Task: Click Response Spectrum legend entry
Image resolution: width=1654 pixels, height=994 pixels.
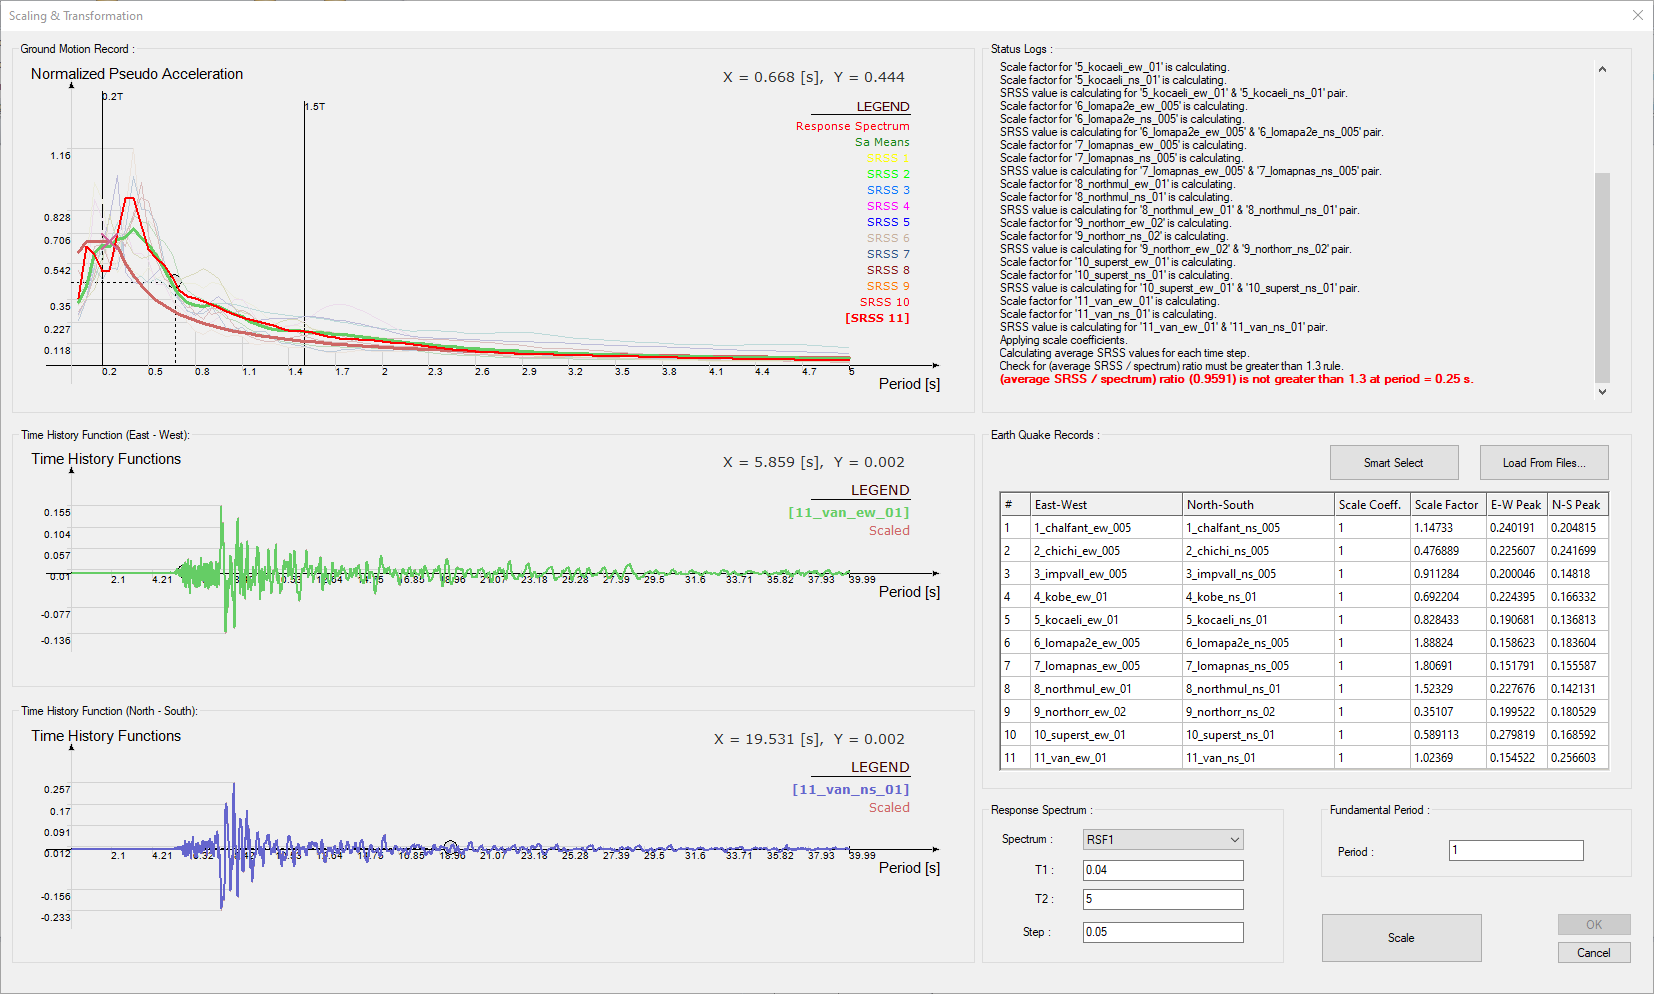Action: [852, 126]
